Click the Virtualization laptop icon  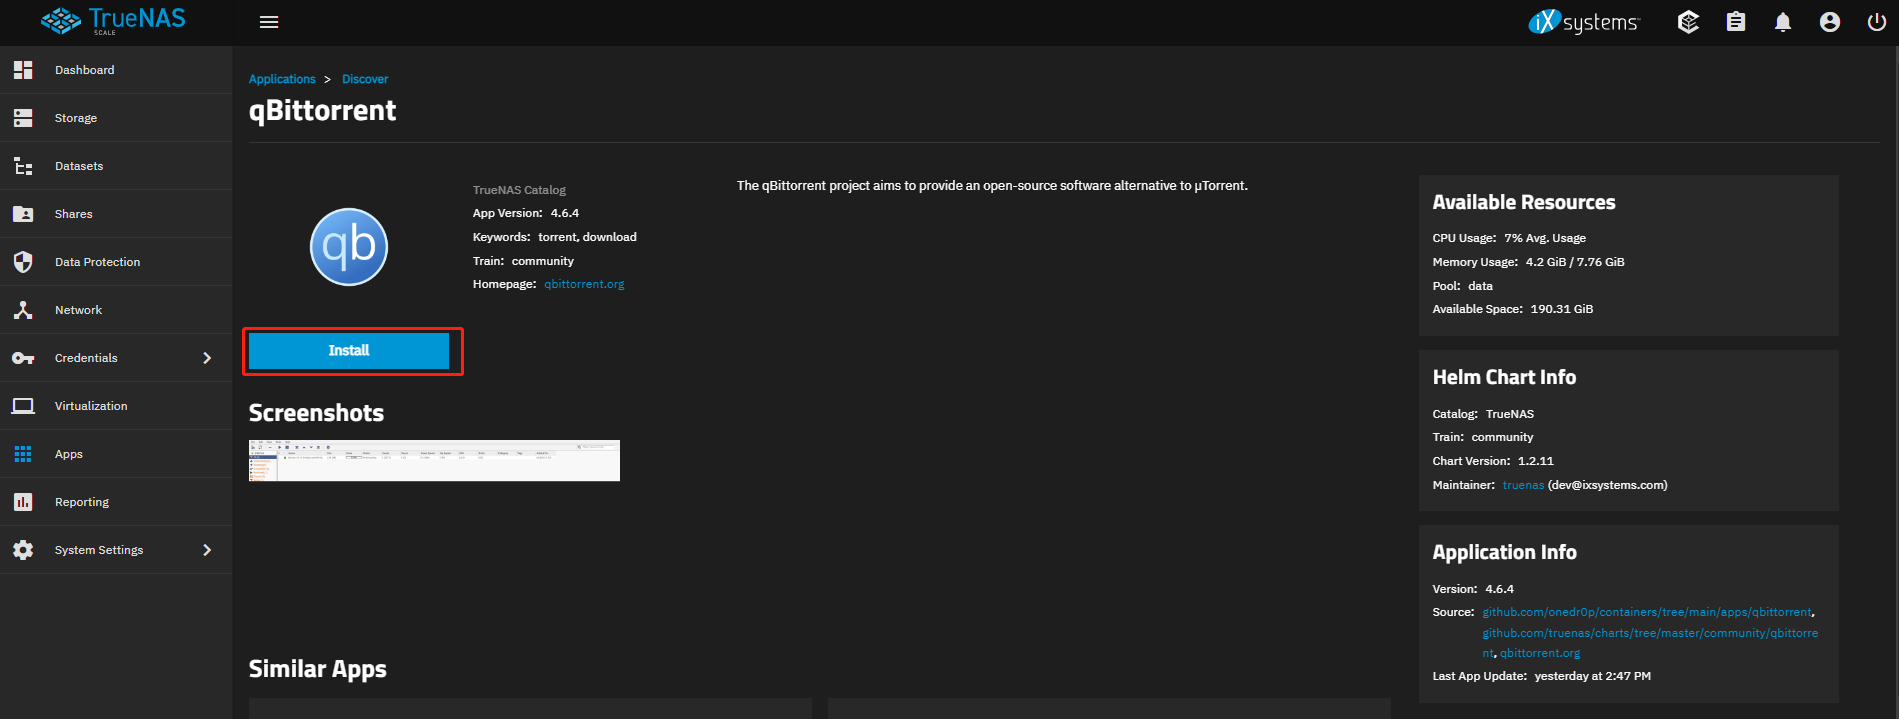23,406
